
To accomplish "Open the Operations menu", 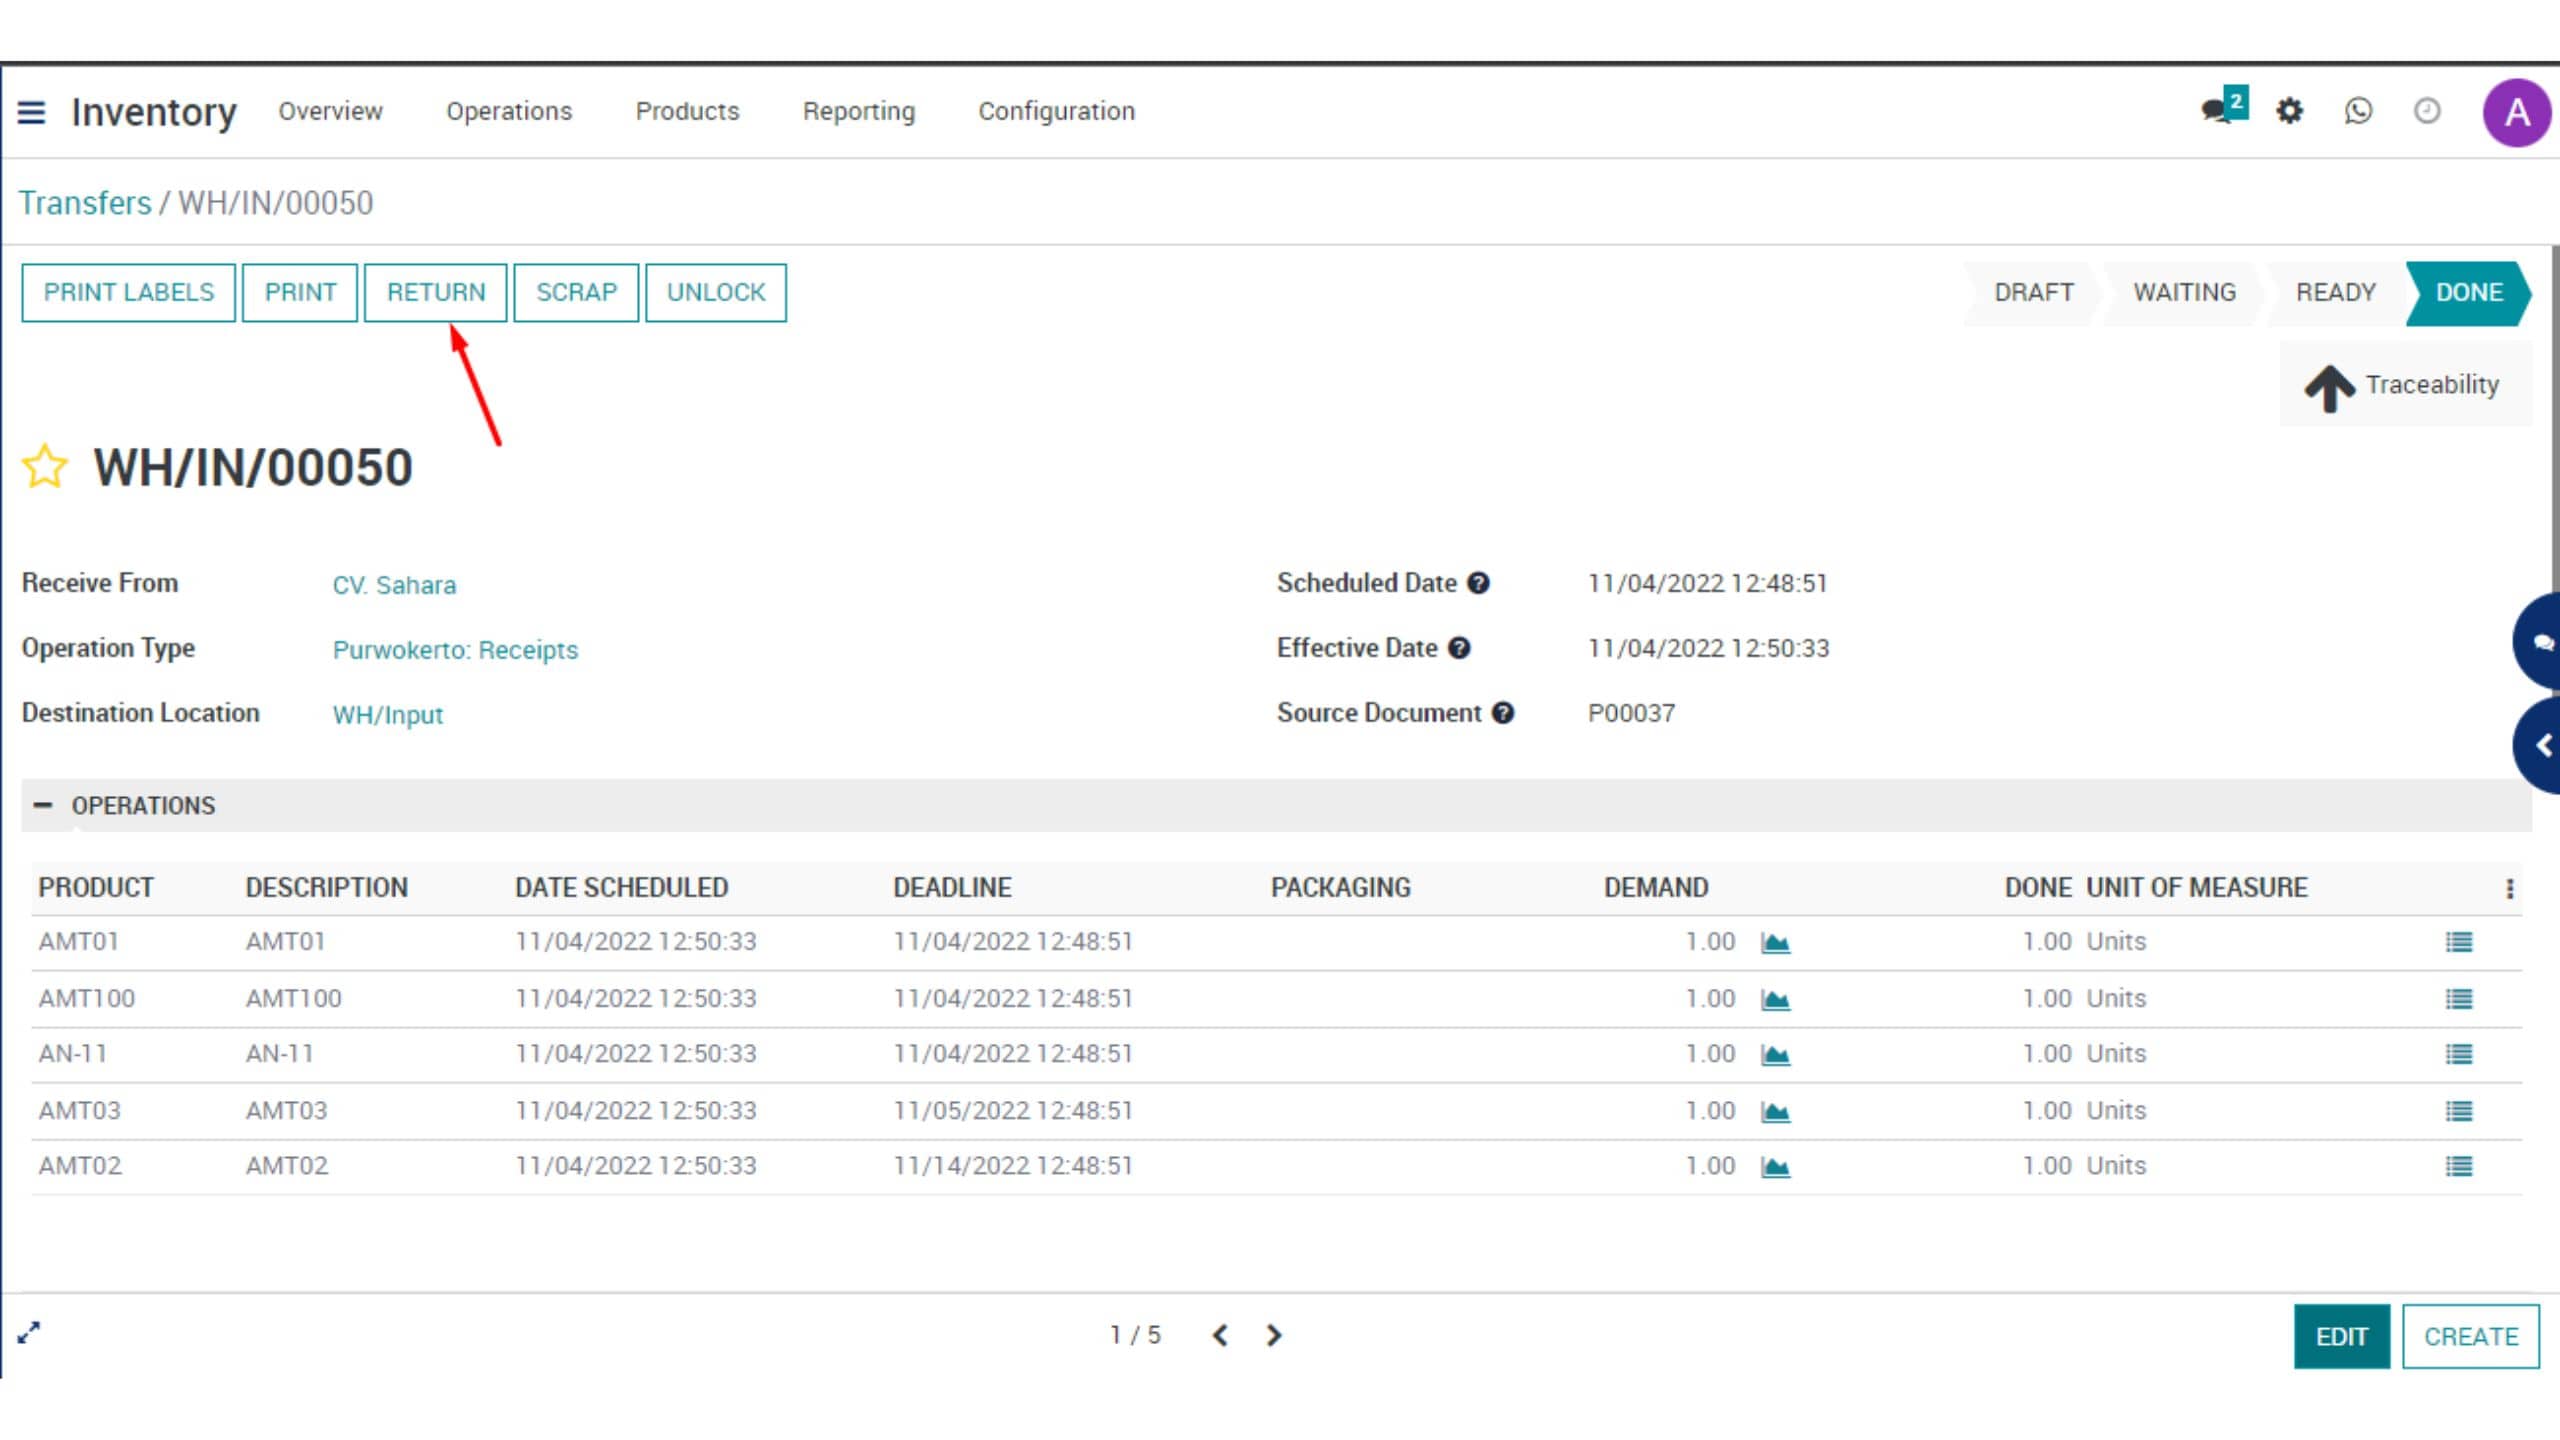I will pos(509,111).
